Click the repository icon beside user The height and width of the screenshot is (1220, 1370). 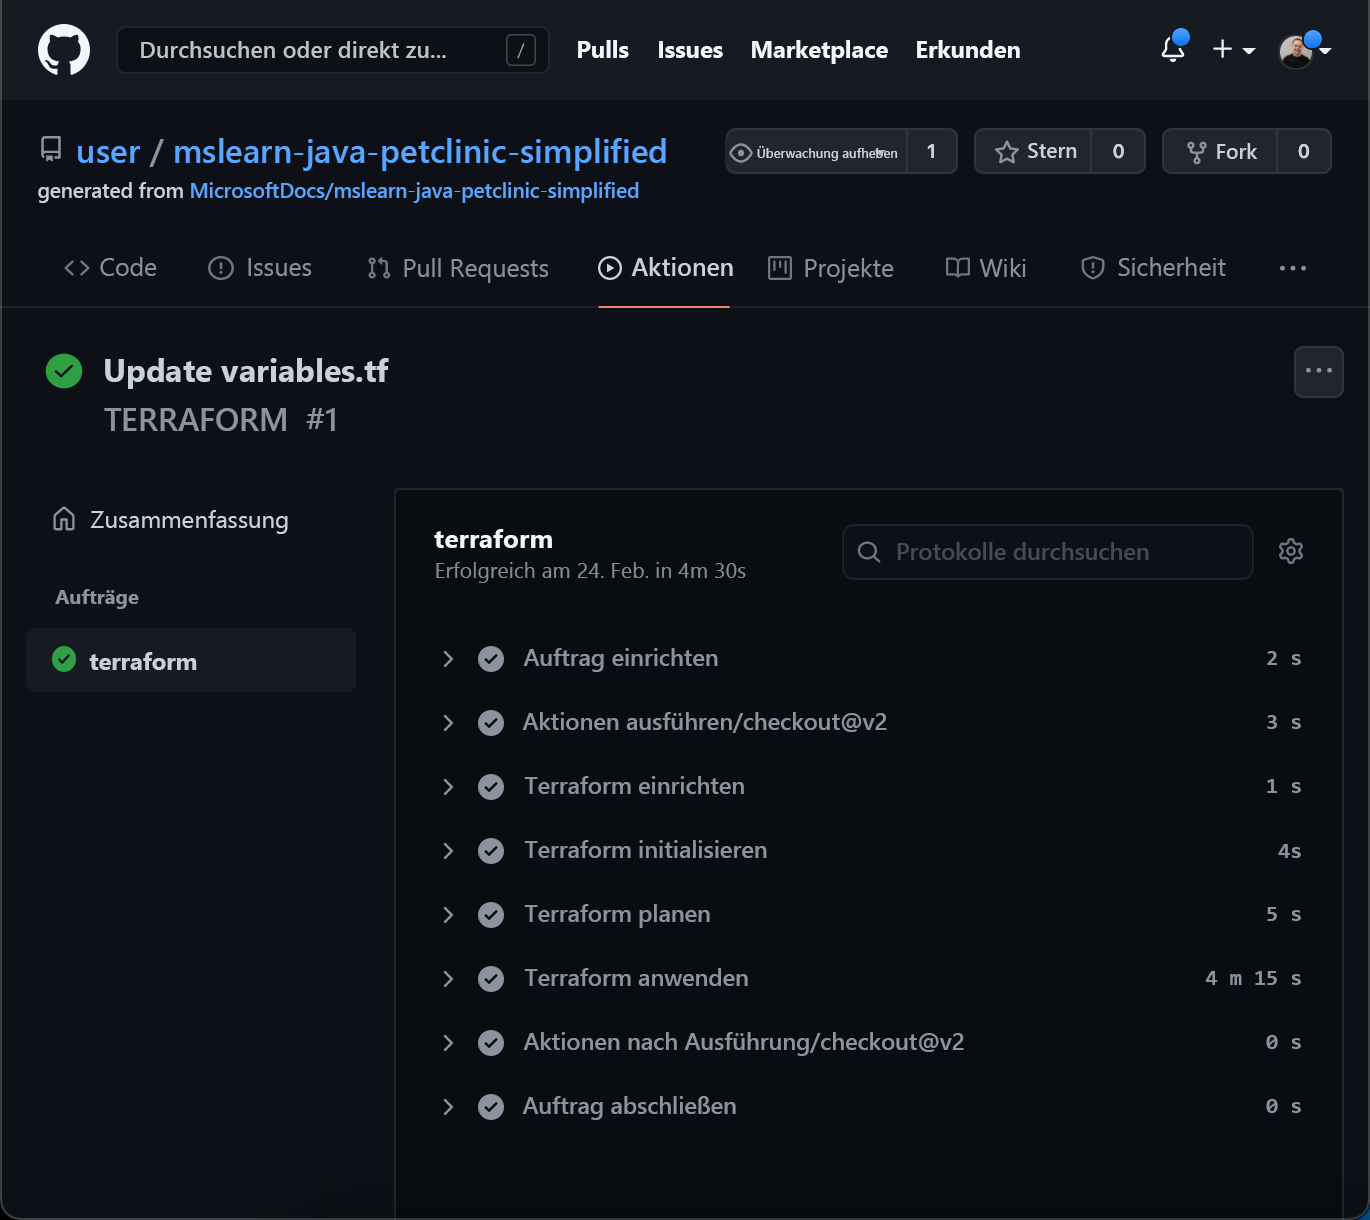click(x=50, y=150)
